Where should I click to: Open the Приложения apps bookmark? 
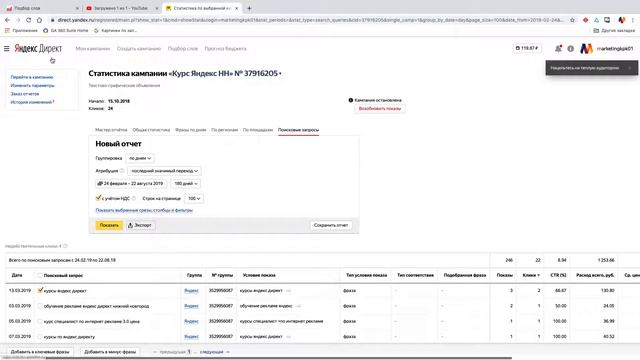(x=21, y=31)
